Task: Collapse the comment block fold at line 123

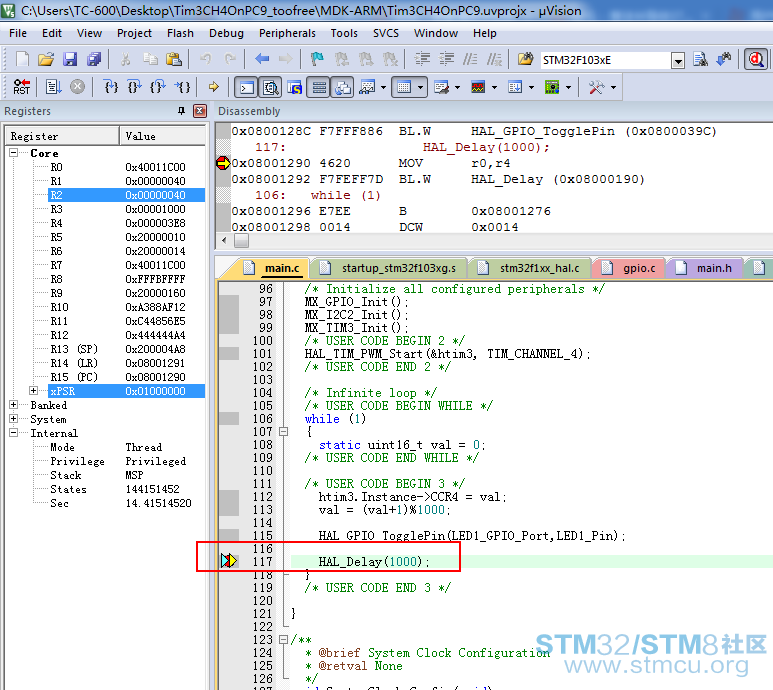Action: [283, 640]
